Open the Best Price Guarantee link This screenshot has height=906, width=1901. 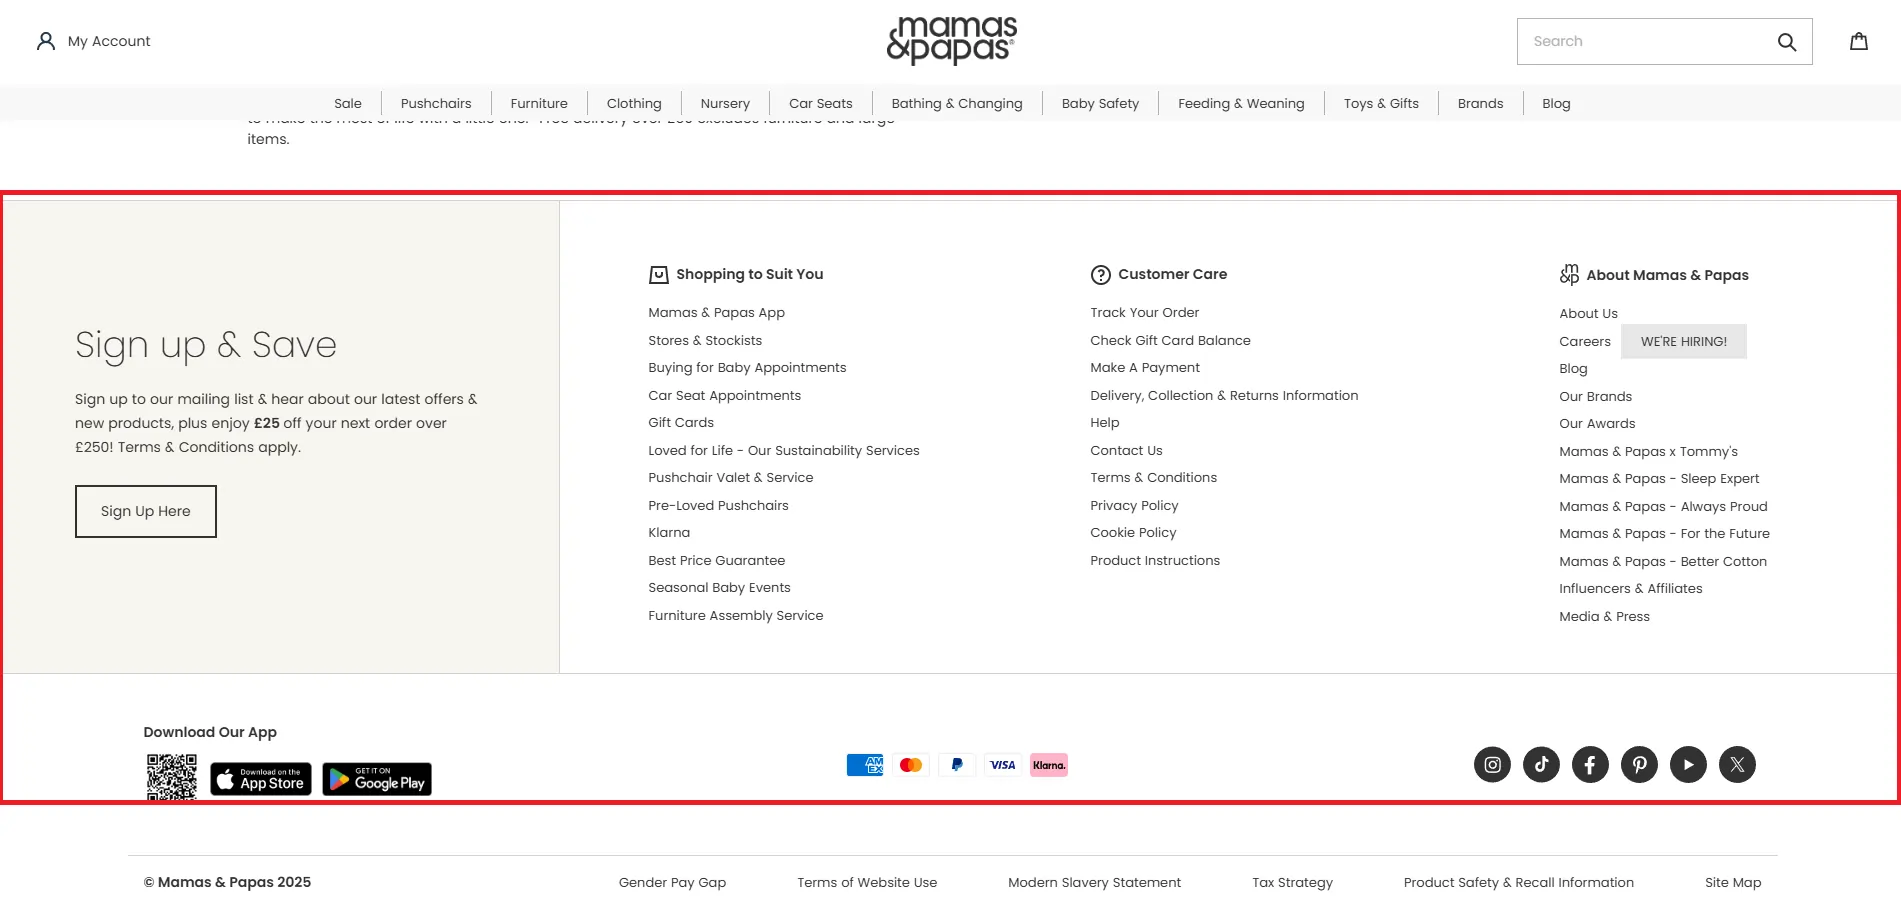(717, 561)
